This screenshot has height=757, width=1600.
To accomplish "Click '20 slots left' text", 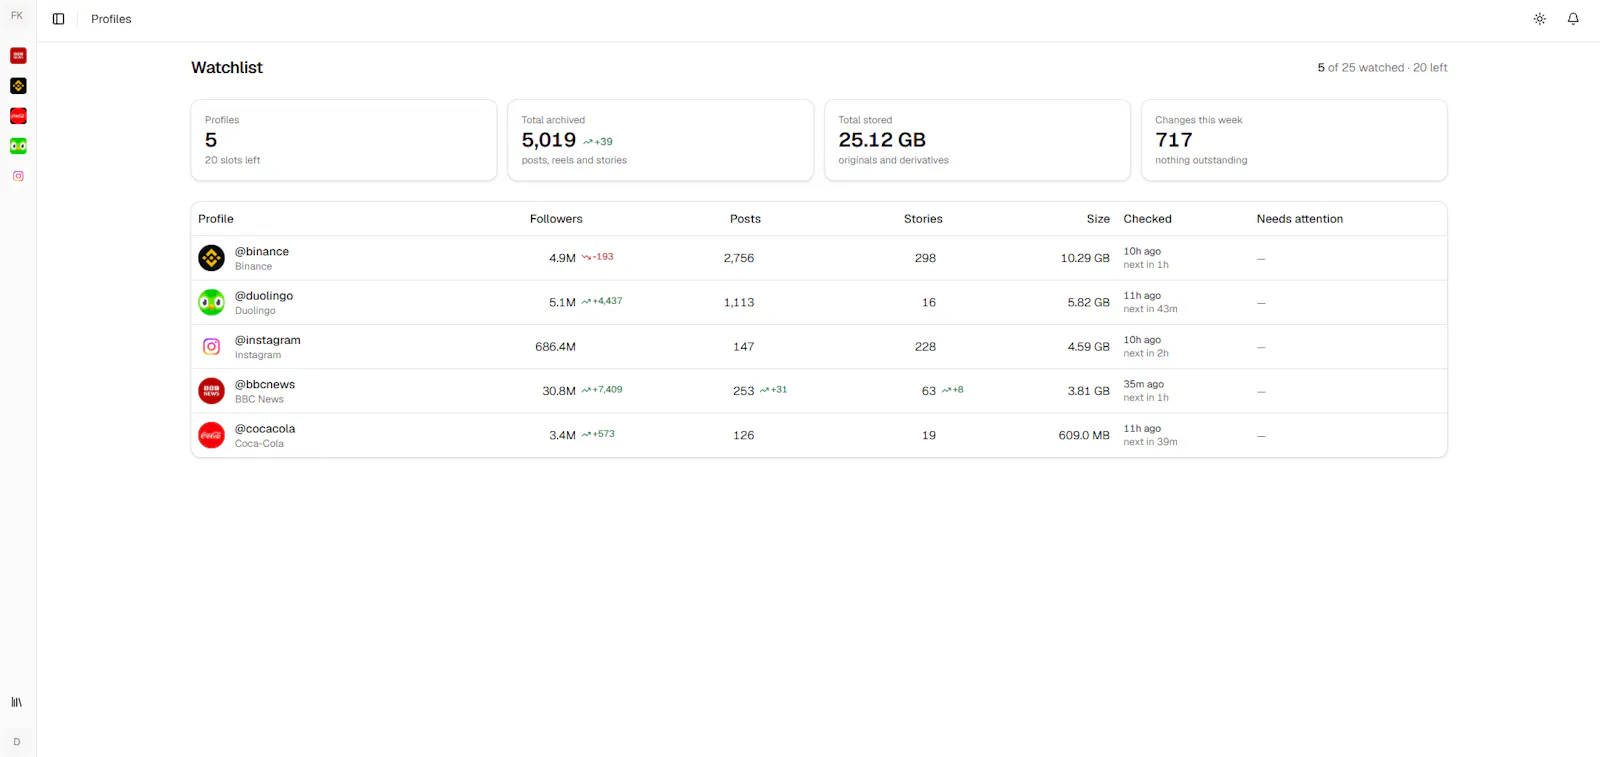I will 232,160.
